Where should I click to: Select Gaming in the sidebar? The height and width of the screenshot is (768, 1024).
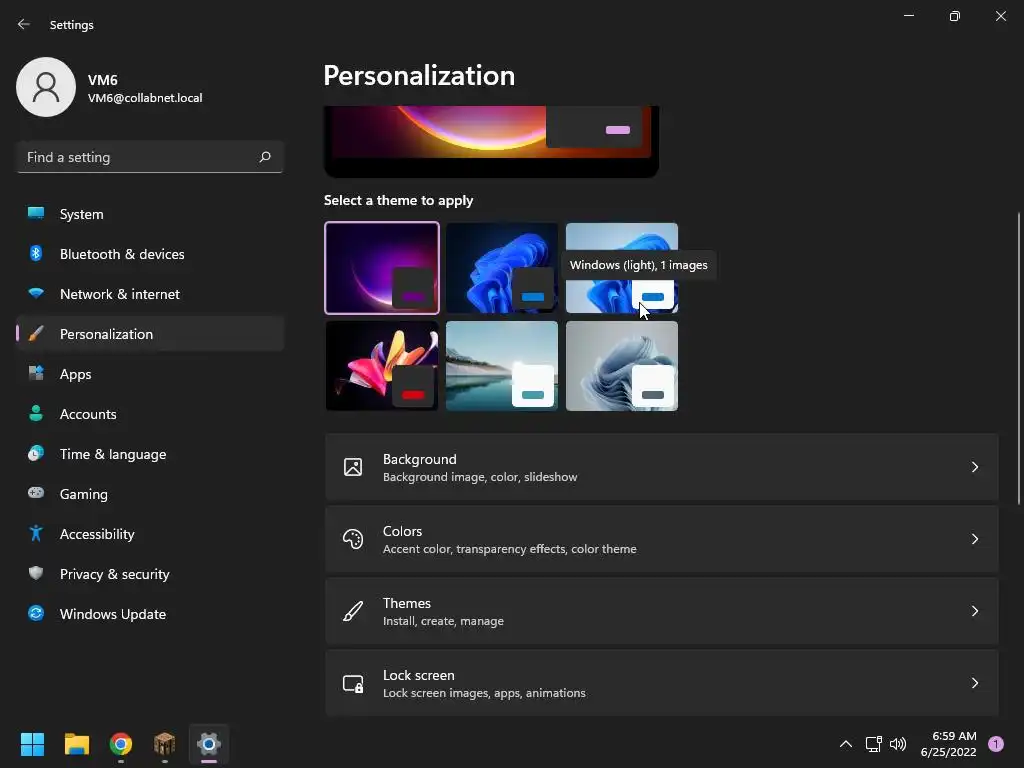tap(150, 494)
